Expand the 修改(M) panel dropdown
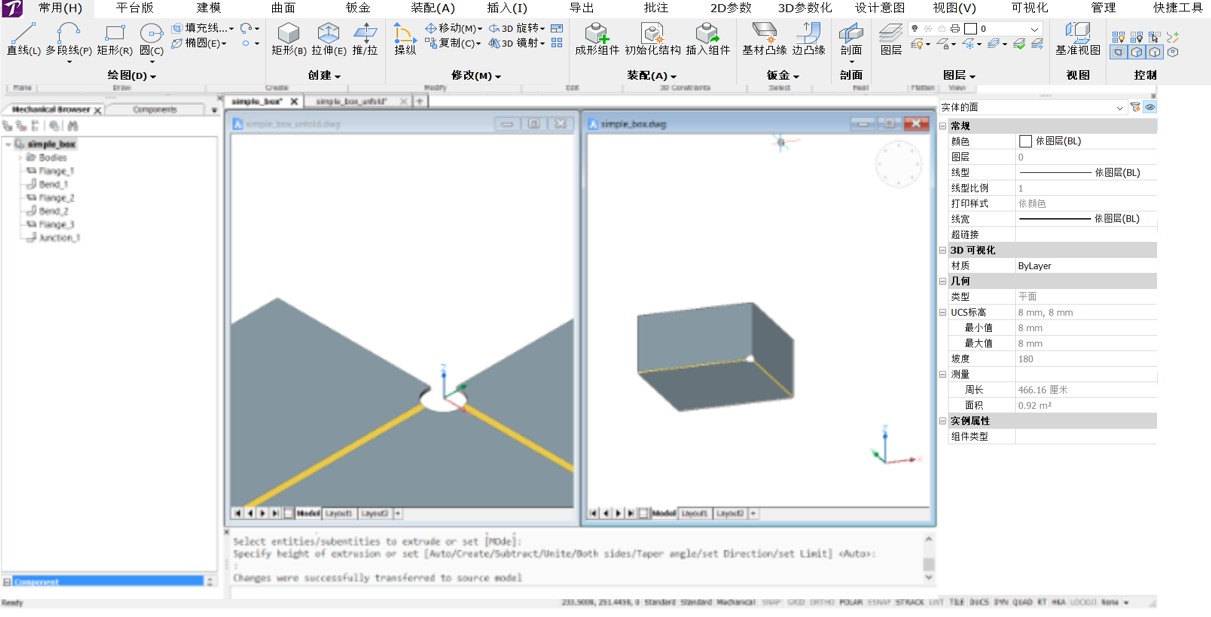 click(476, 76)
